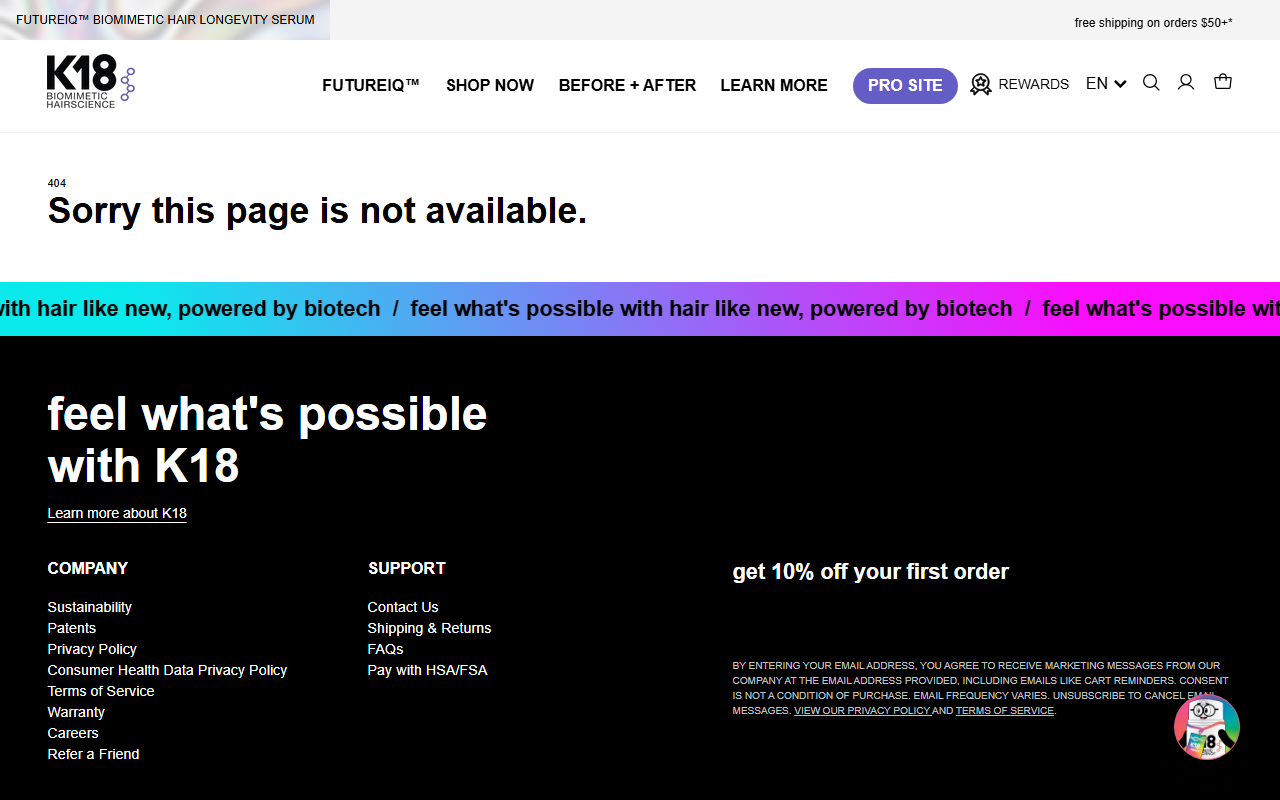Open the Terms of Service link under Company

tap(101, 691)
